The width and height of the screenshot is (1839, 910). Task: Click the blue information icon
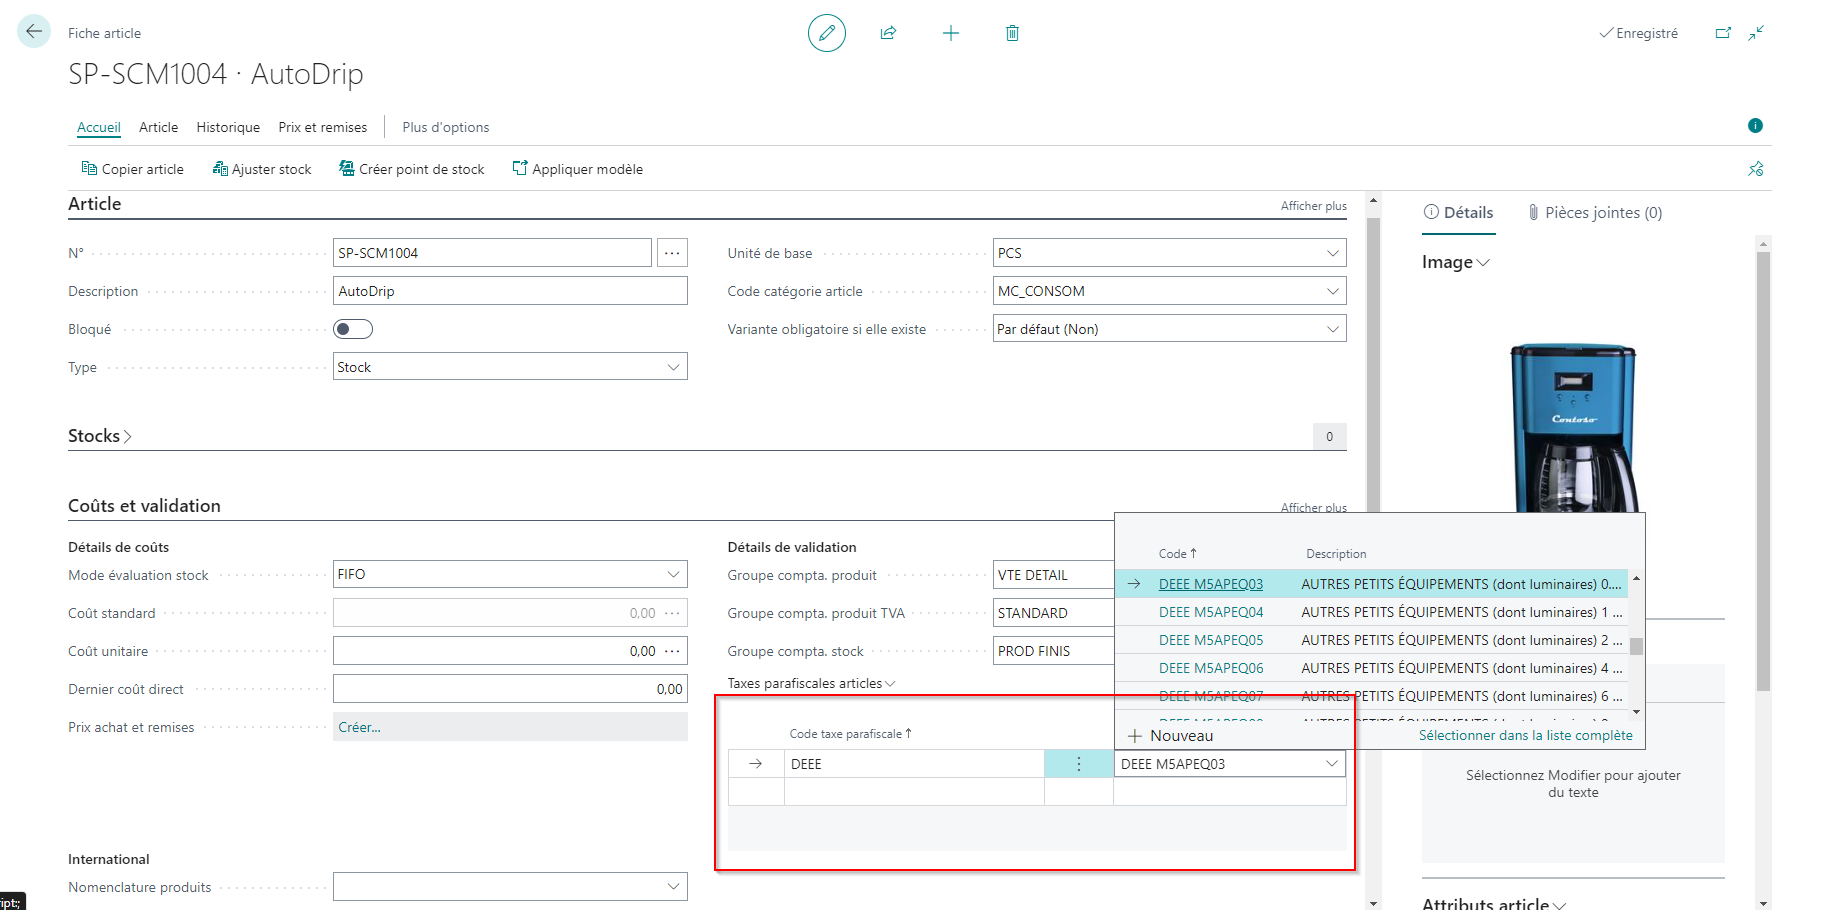pos(1755,125)
